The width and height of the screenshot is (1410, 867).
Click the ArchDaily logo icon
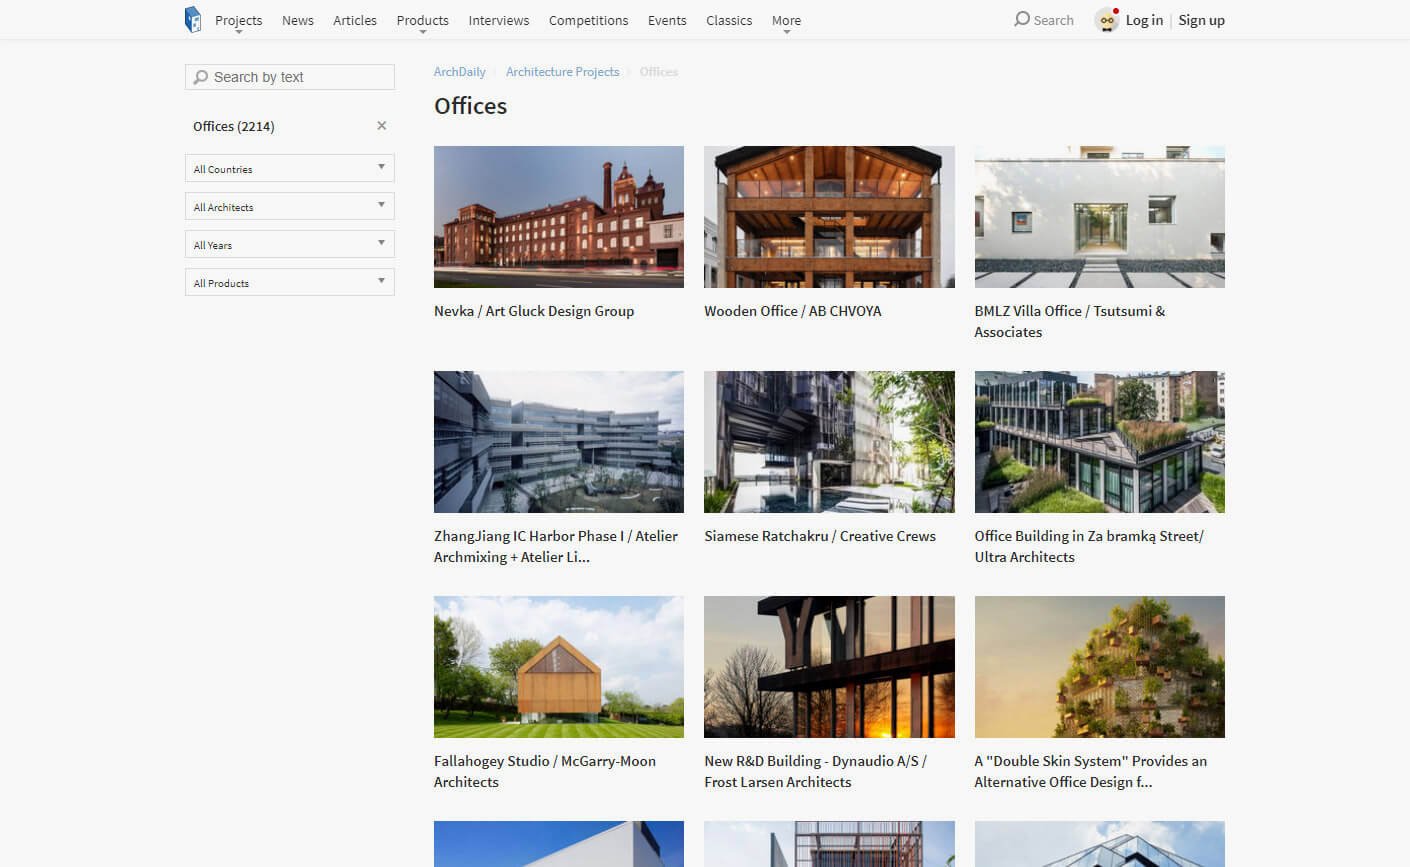193,18
